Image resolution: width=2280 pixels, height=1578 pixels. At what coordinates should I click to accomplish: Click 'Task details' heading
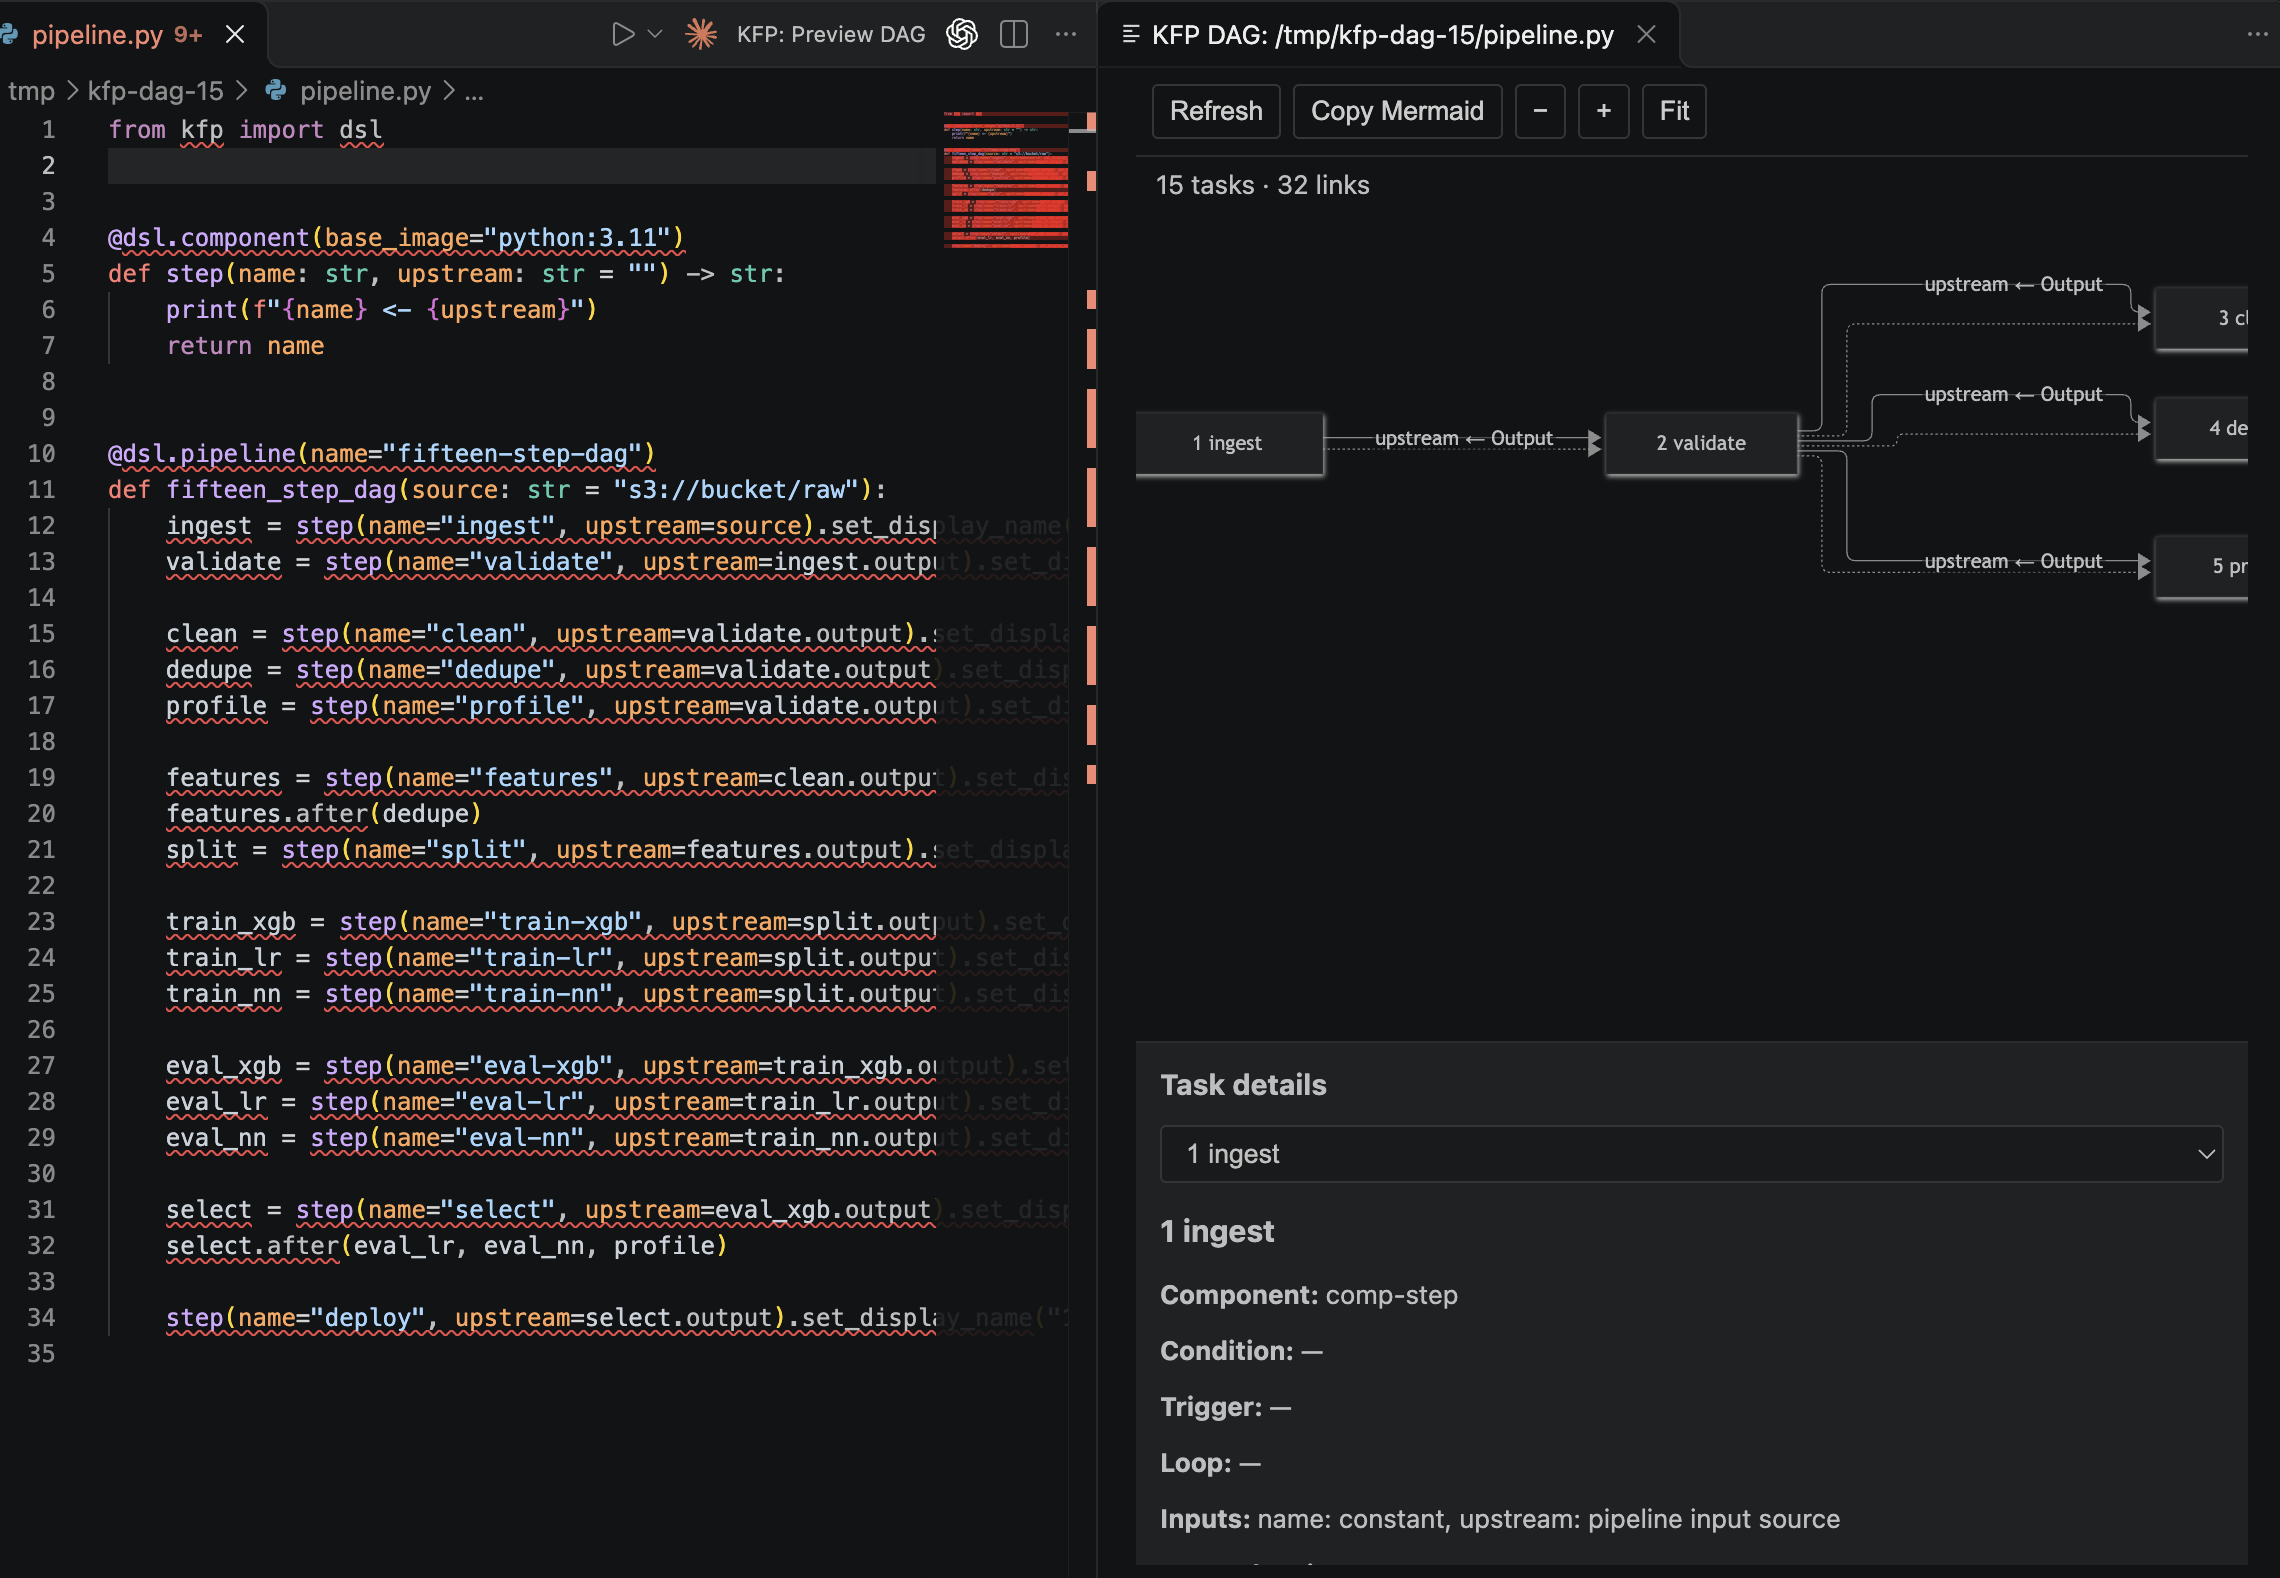[1243, 1085]
